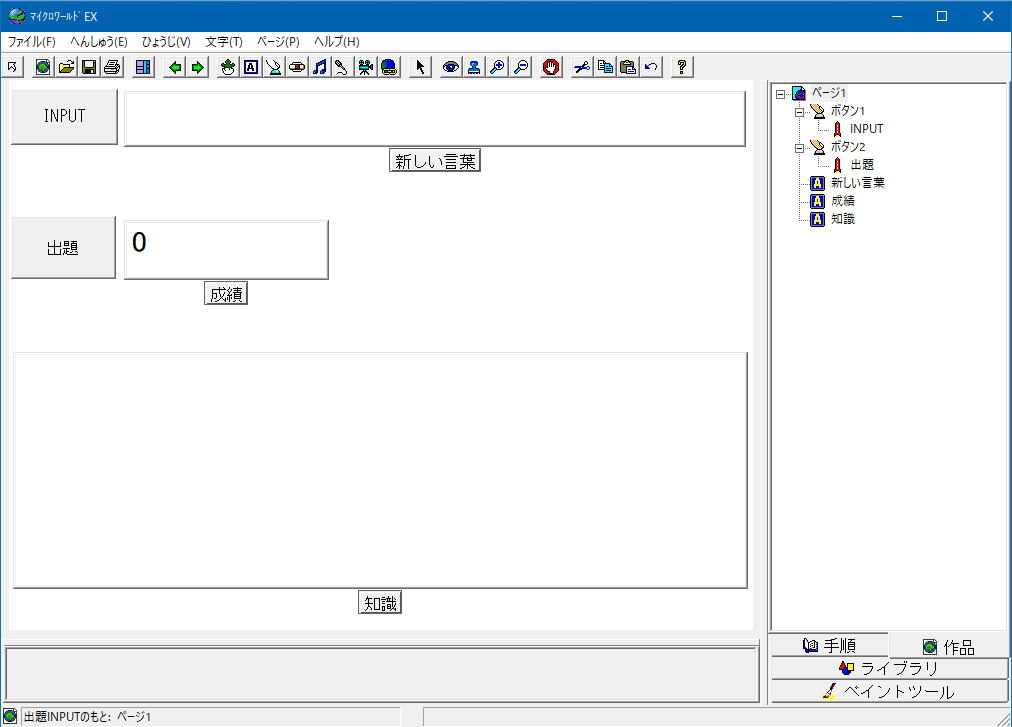The width and height of the screenshot is (1012, 727).
Task: Stop all processes with red stop hand
Action: pos(551,67)
